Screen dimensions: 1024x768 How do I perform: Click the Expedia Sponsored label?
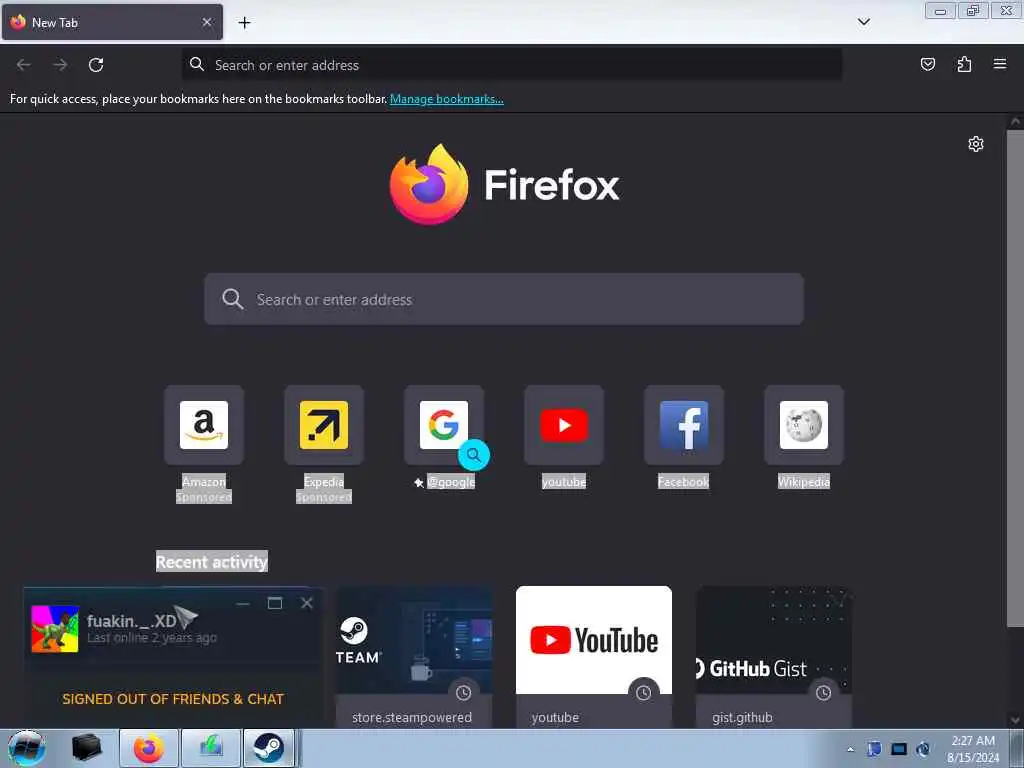pyautogui.click(x=324, y=498)
